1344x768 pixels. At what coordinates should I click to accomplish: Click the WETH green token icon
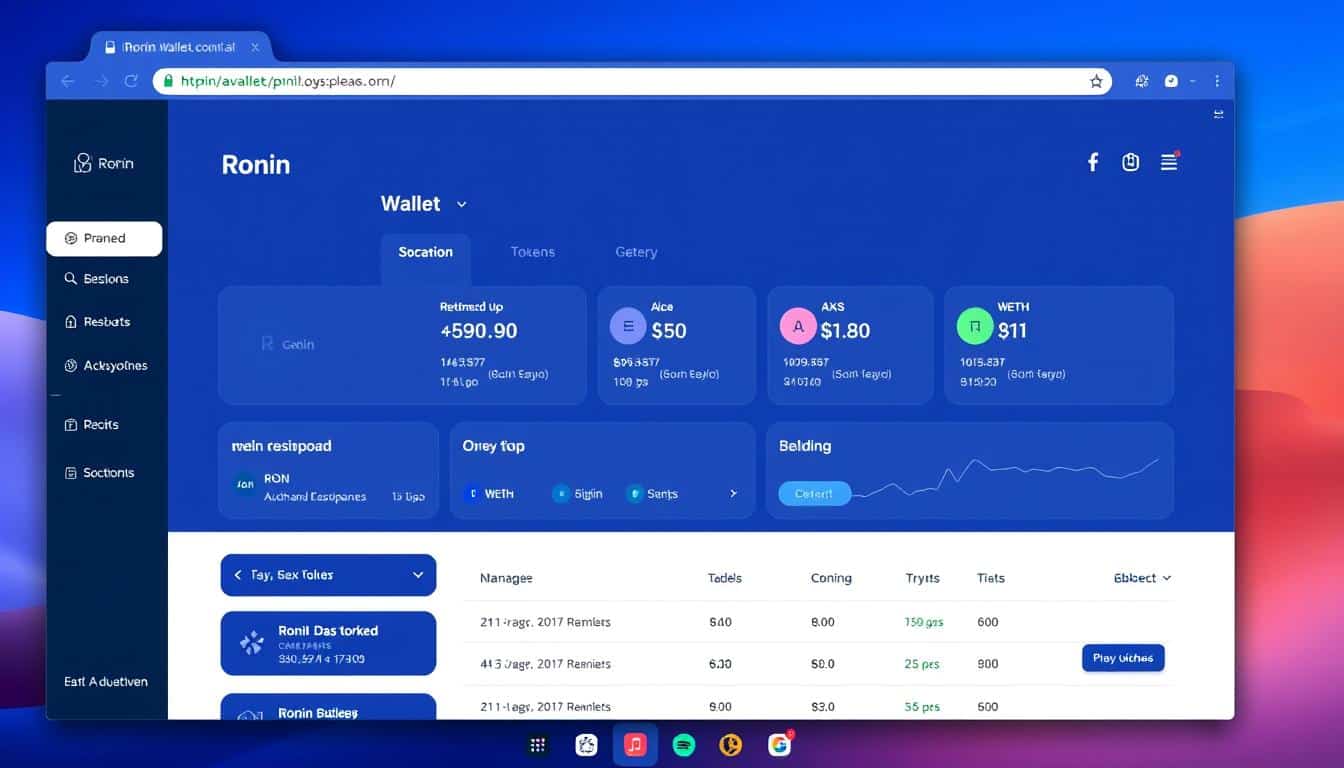click(x=975, y=326)
